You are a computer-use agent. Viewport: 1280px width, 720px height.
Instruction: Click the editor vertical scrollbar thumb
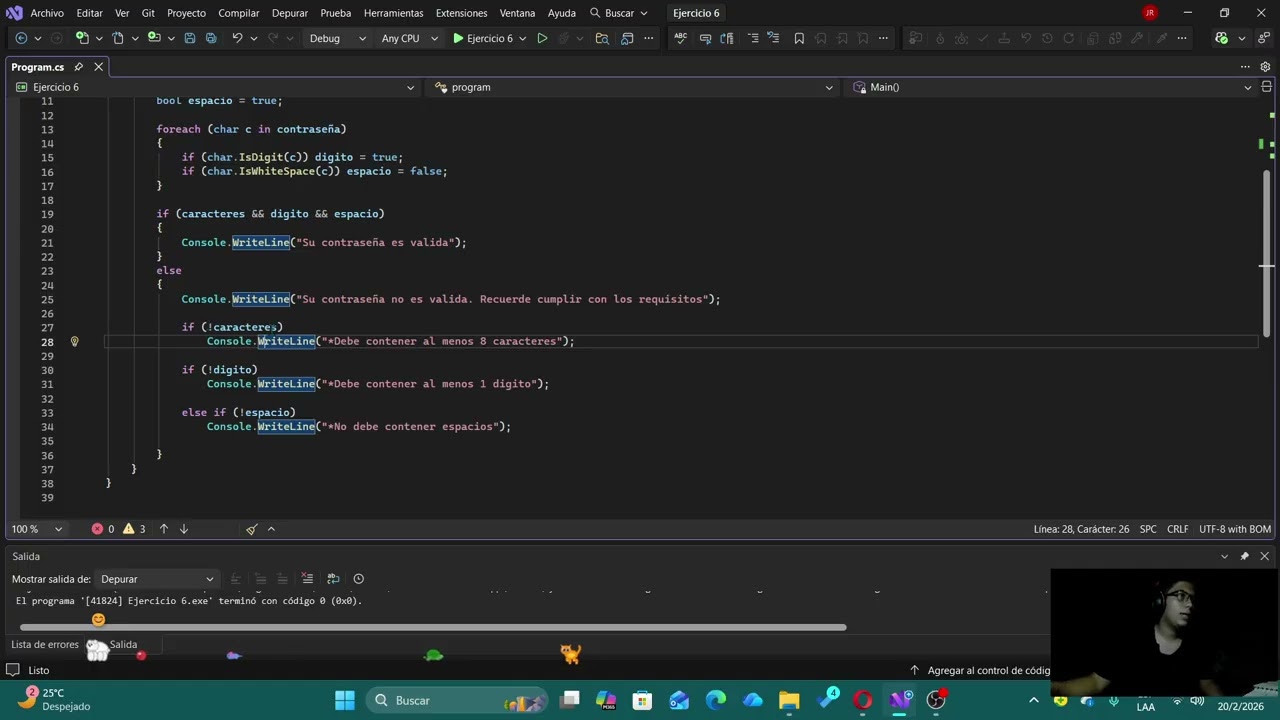click(x=1266, y=252)
